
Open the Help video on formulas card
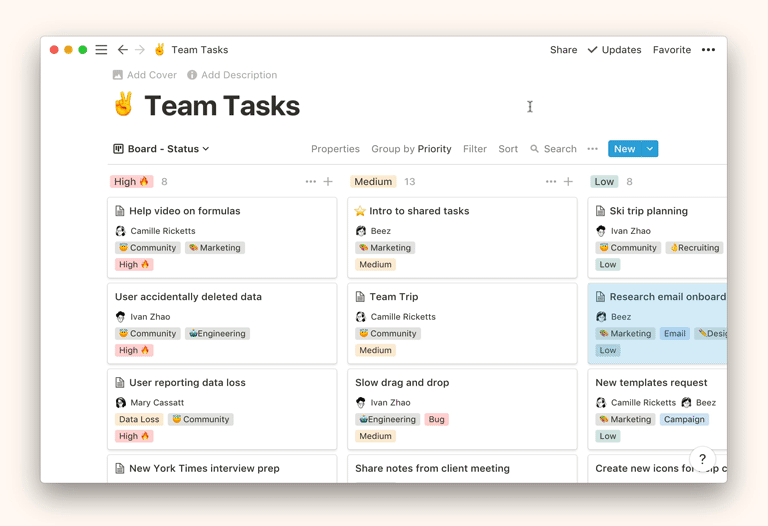click(184, 211)
